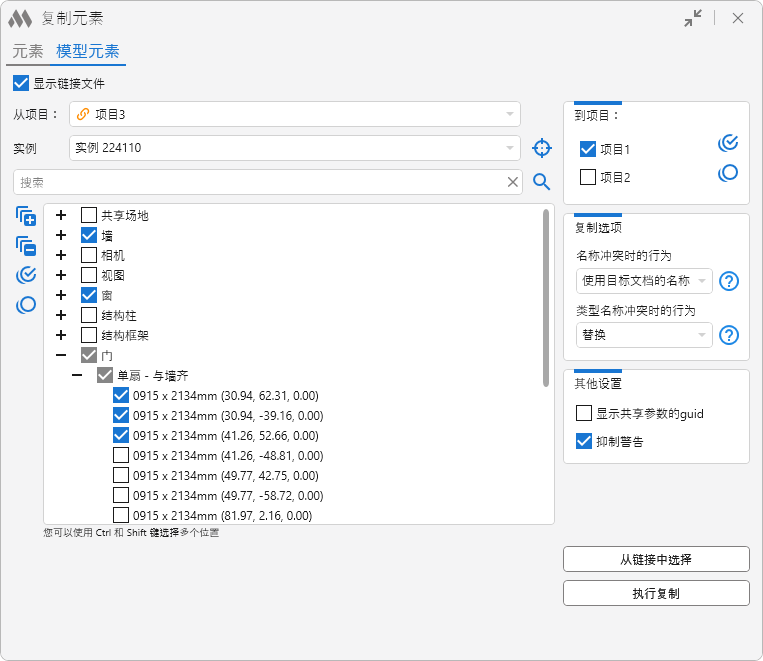
Task: Disable the 抑制警告 checkbox
Action: click(585, 441)
